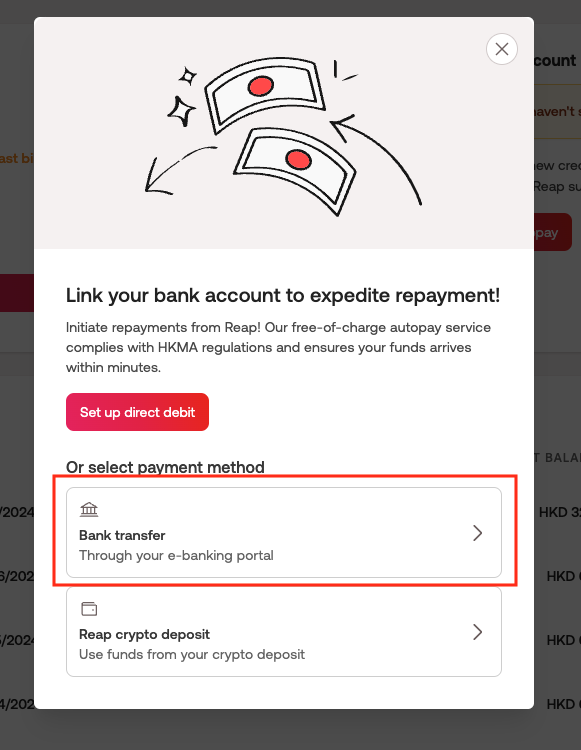
Task: Click the bank building icon
Action: pos(89,509)
